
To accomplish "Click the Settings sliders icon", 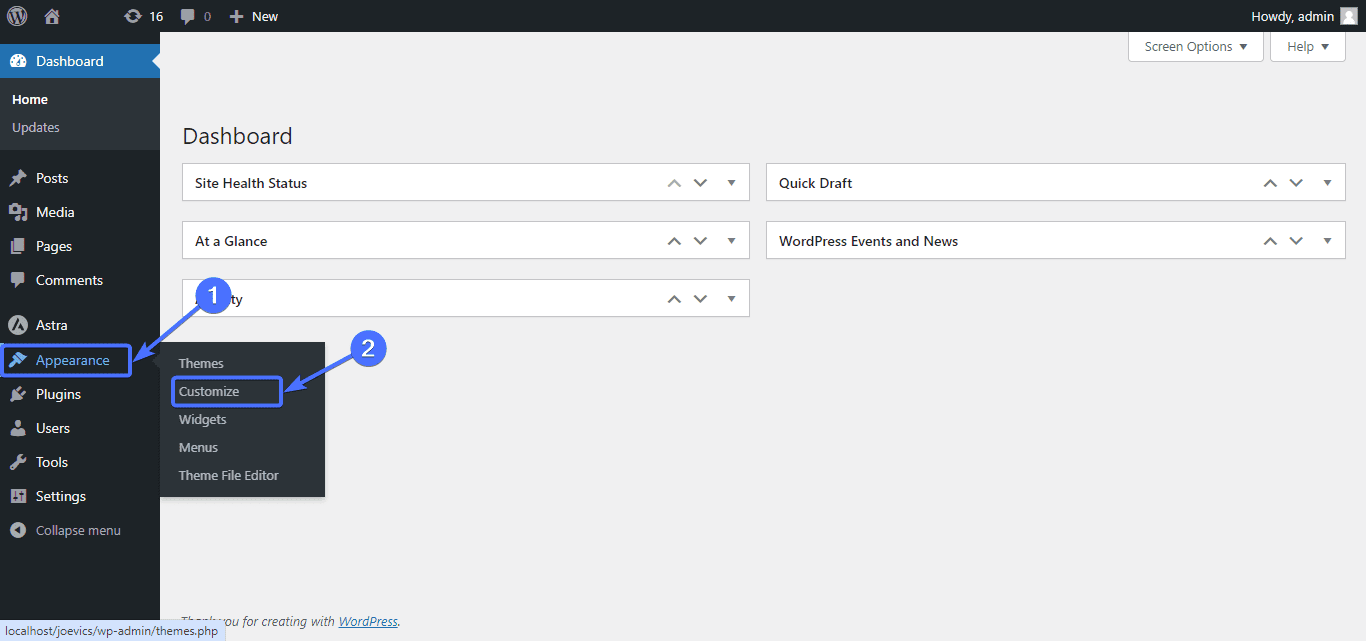I will pos(18,496).
